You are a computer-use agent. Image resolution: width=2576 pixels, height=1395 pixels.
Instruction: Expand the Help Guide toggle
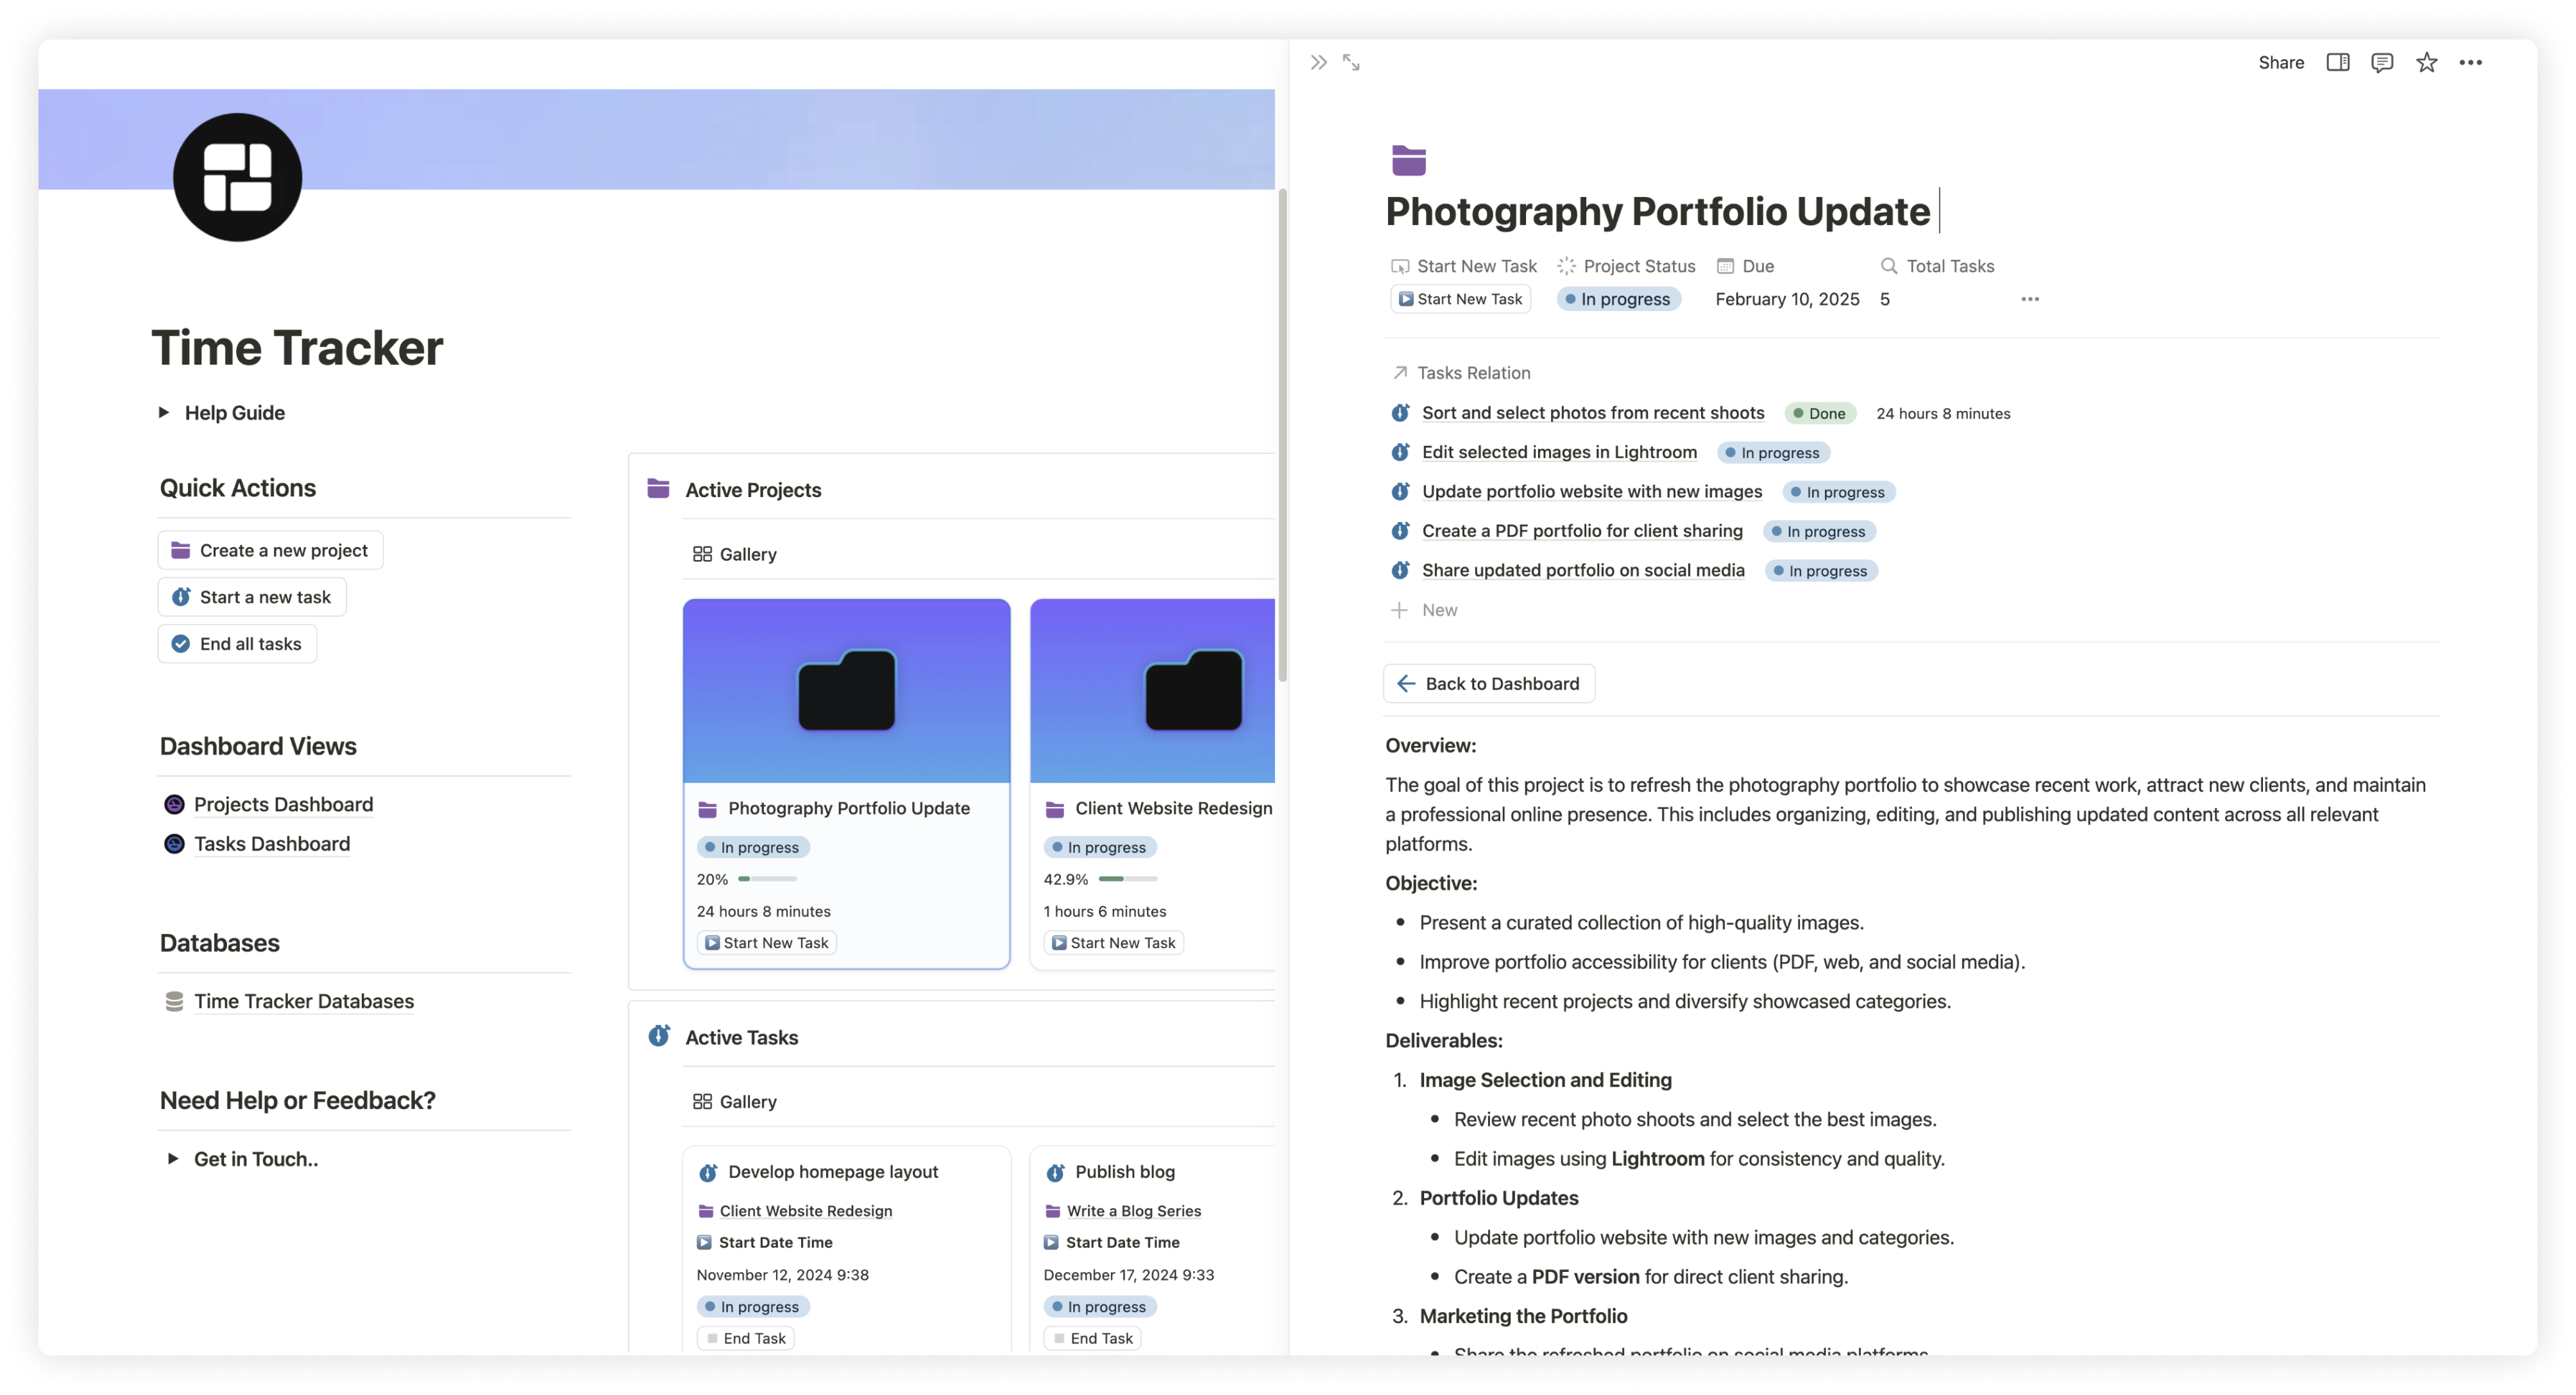point(164,412)
